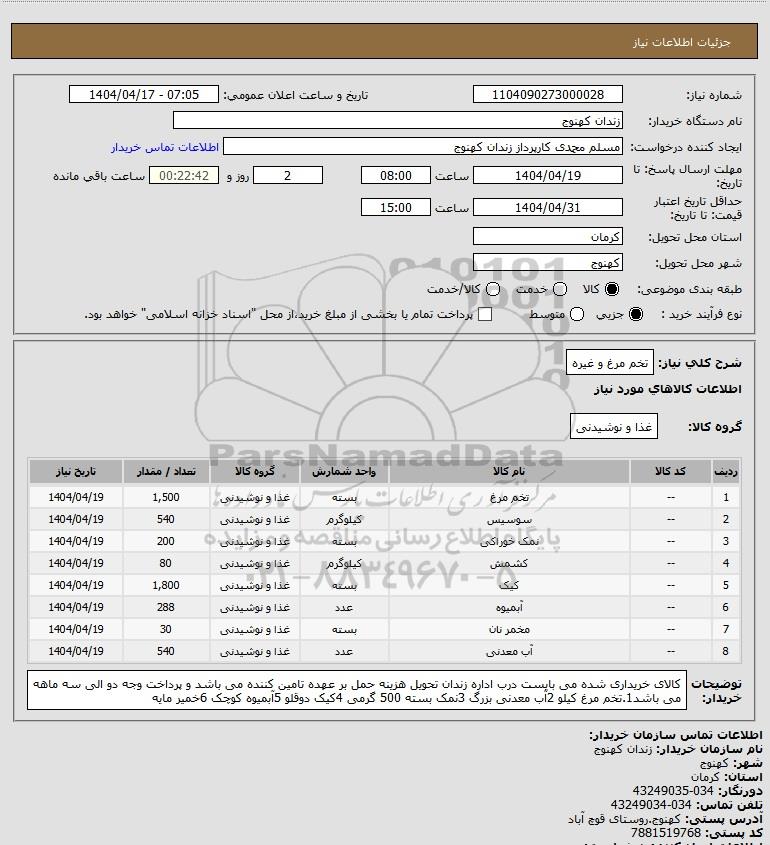770x845 pixels.
Task: Click the شماره نیاز field 1104090273000028
Action: [x=547, y=94]
